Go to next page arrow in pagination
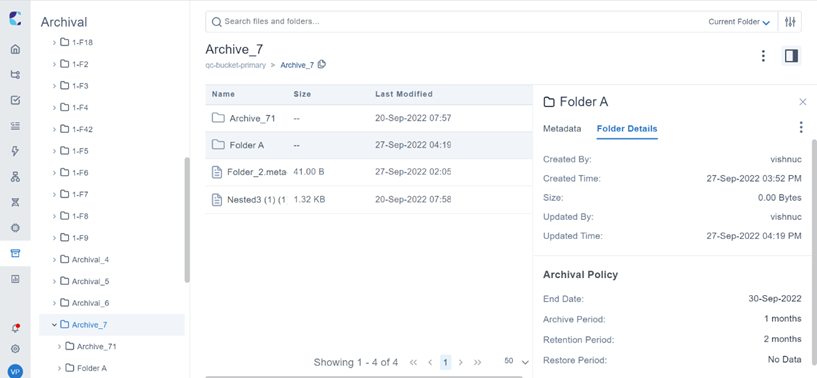 461,362
